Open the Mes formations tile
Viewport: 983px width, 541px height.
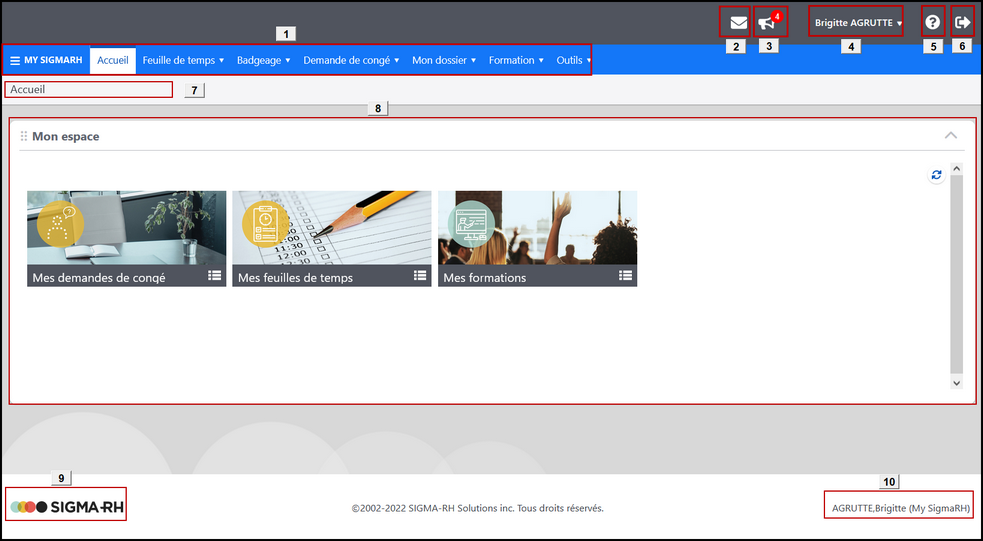(x=537, y=238)
